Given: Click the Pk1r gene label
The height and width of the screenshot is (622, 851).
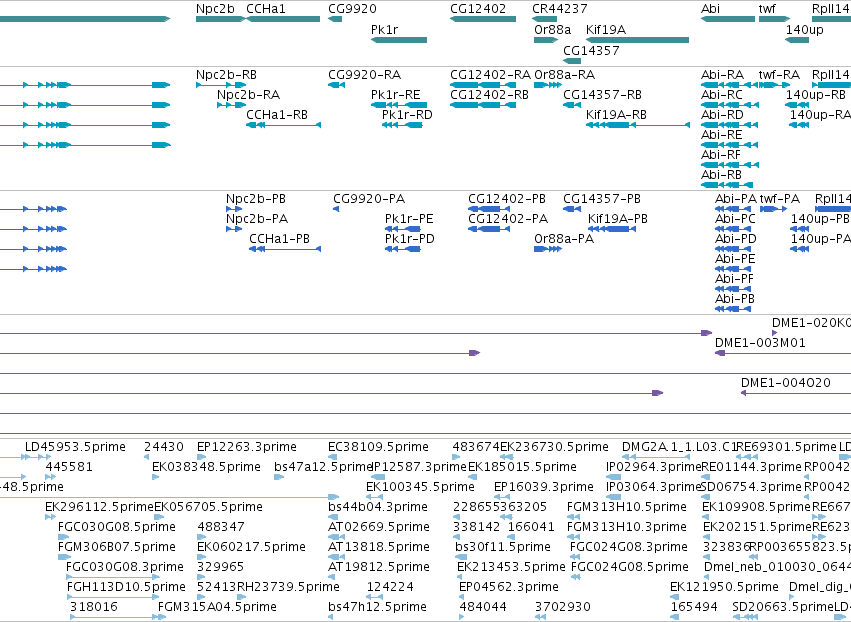Looking at the screenshot, I should [x=384, y=30].
